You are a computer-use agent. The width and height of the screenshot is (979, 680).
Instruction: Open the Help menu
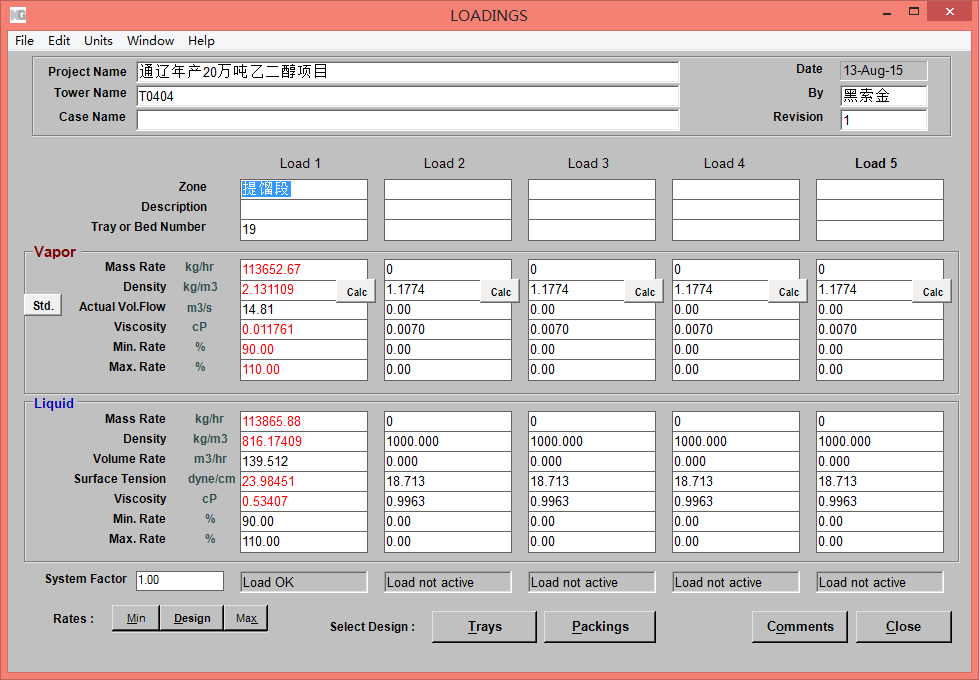tap(201, 41)
